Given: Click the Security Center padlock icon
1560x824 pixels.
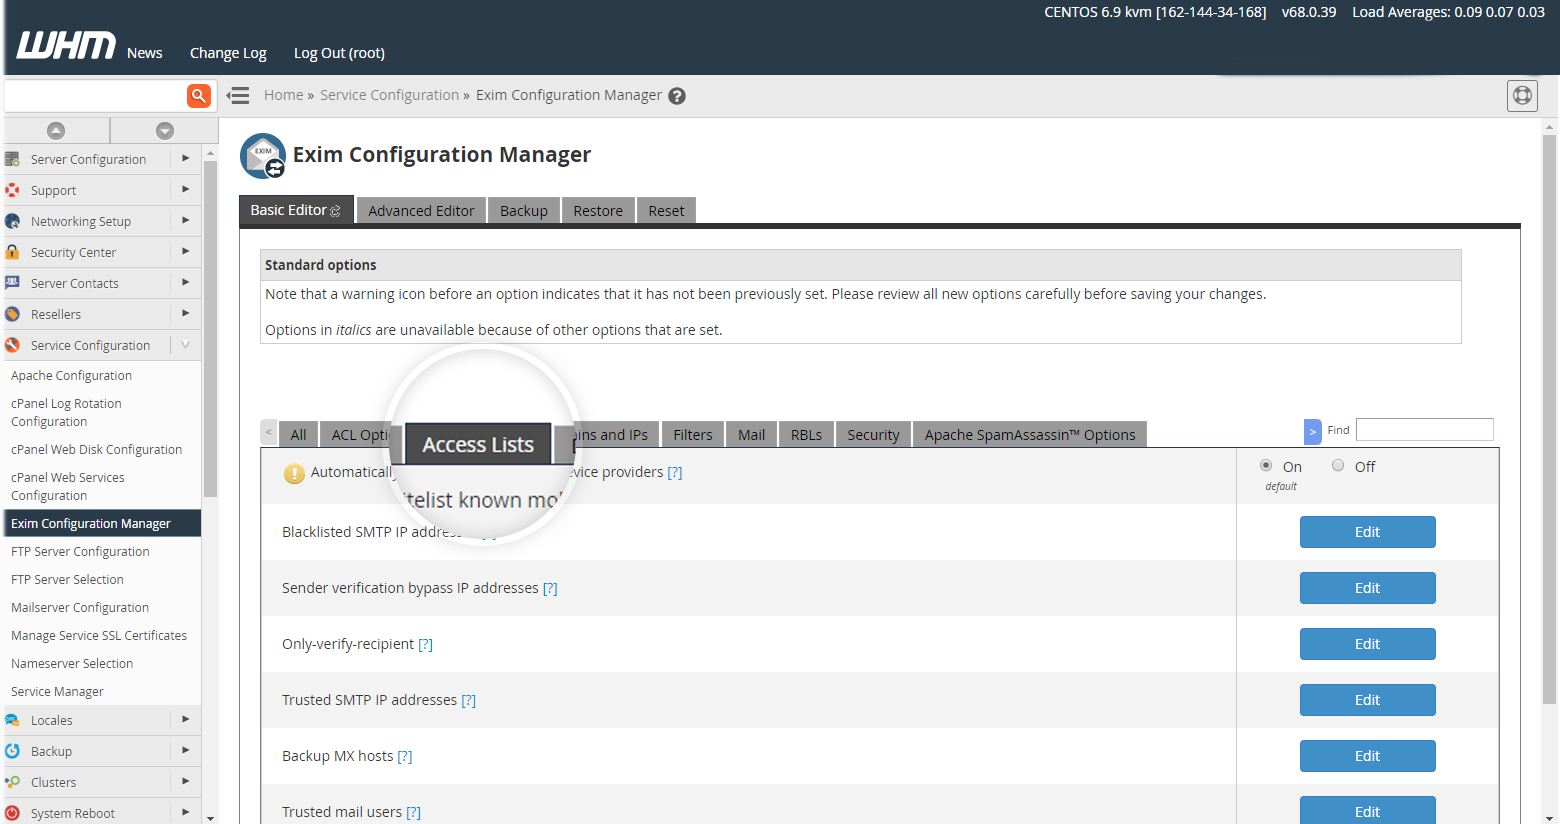Looking at the screenshot, I should (x=13, y=252).
